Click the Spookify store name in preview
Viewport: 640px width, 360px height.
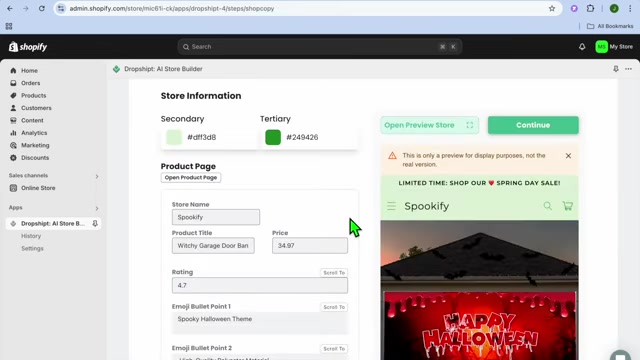pyautogui.click(x=427, y=206)
